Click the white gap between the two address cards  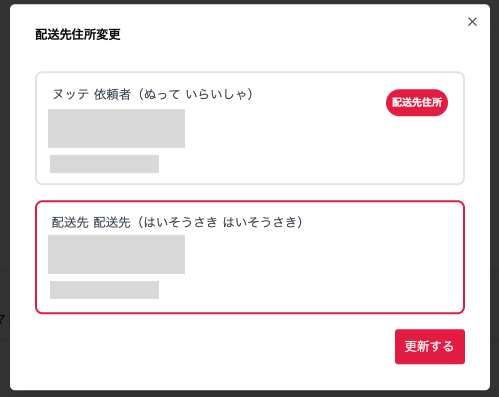coord(250,192)
